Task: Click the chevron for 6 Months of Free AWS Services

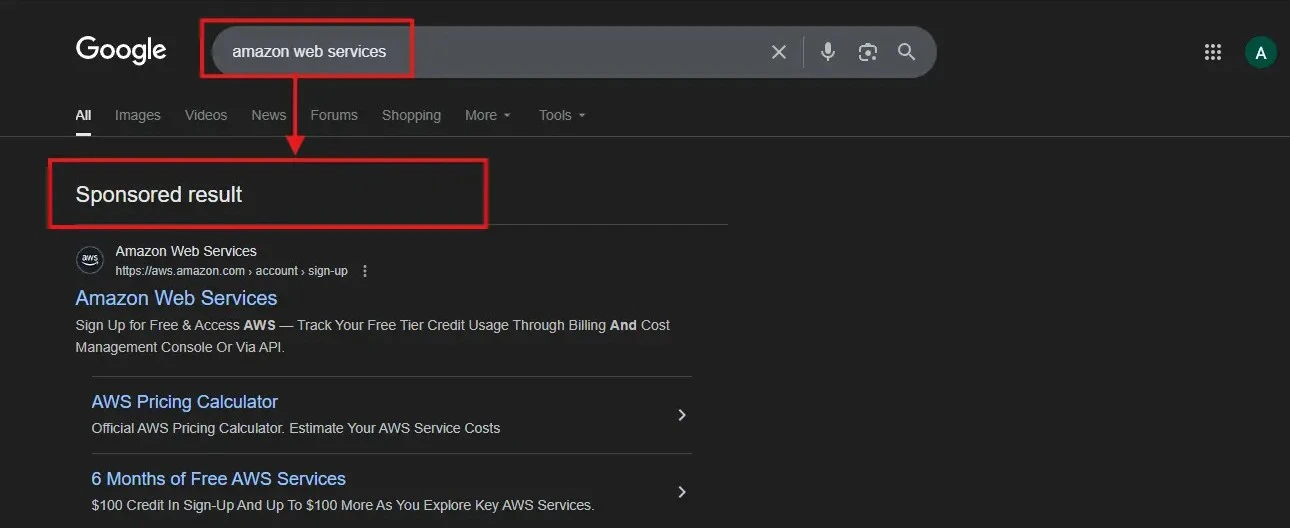Action: coord(682,492)
